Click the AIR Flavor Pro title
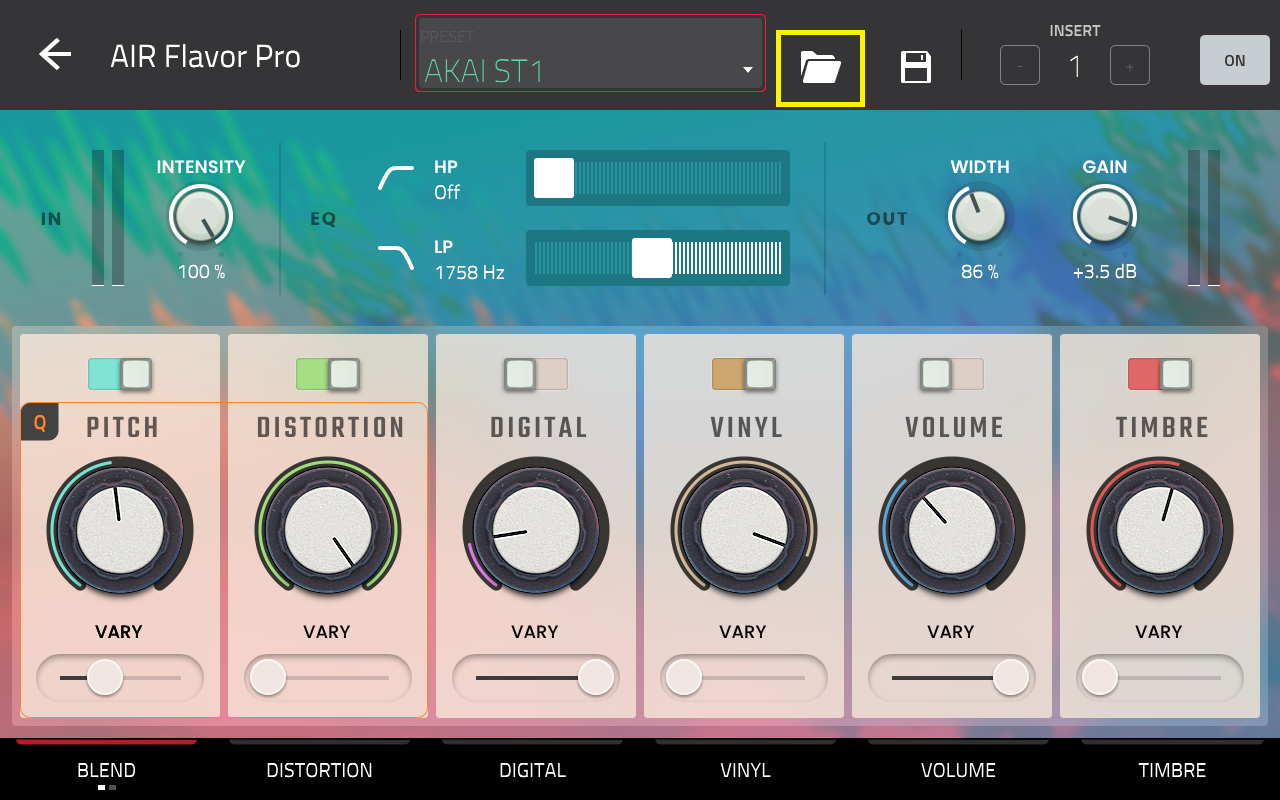1280x800 pixels. [x=205, y=57]
